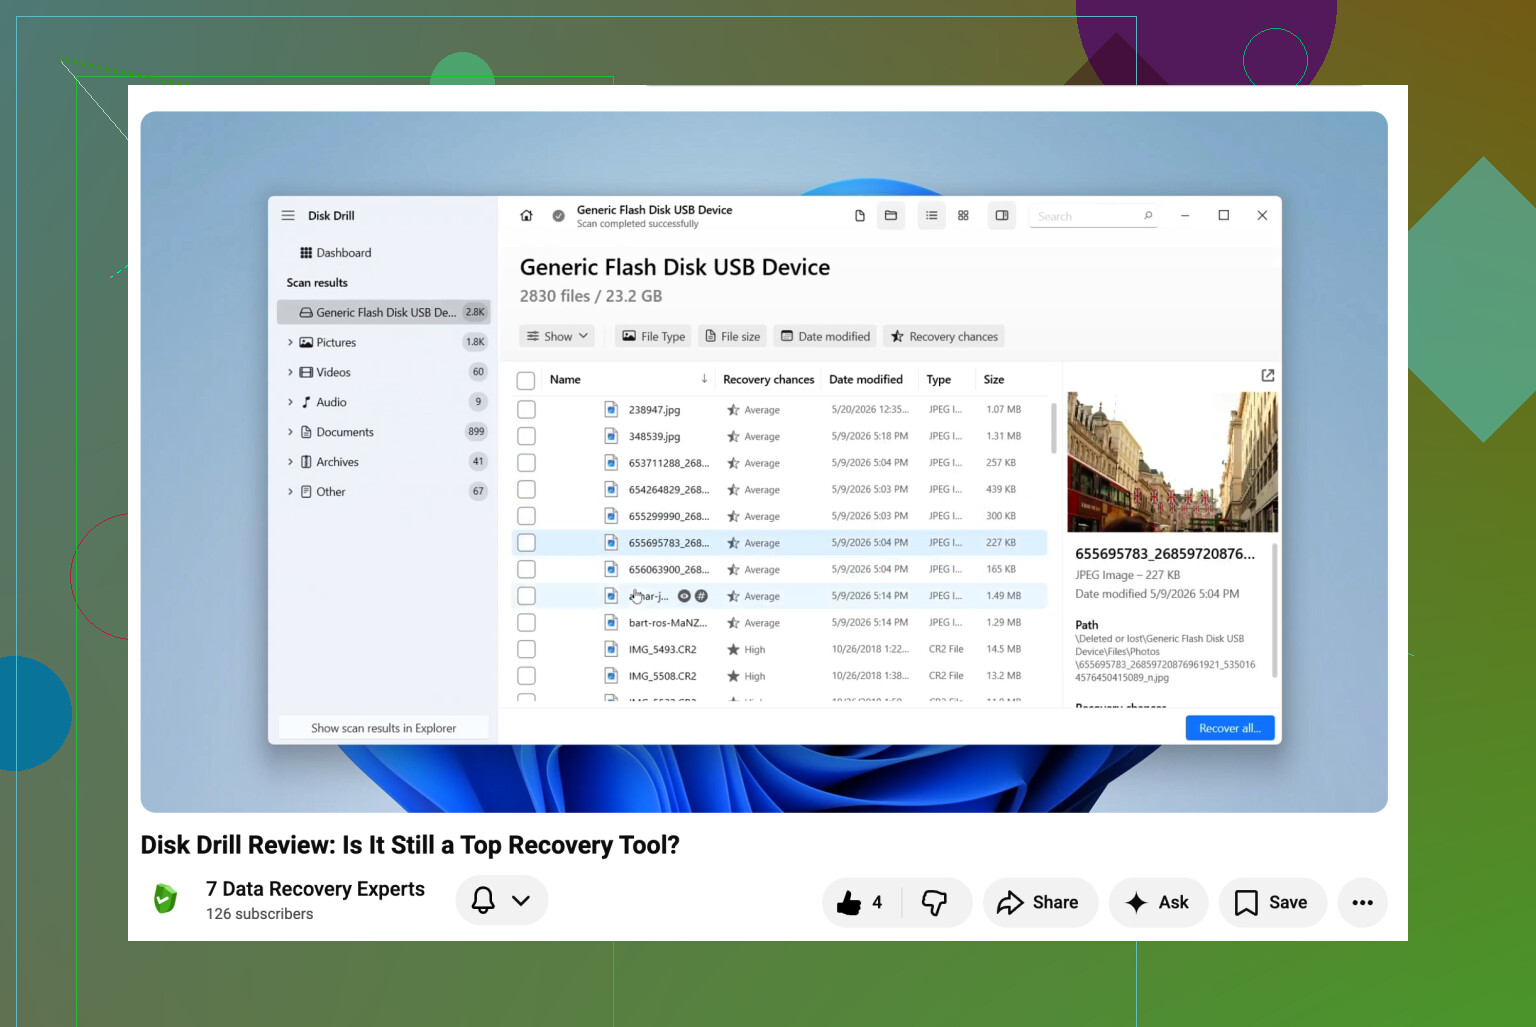The image size is (1536, 1027).
Task: Sort by the Size column header
Action: (x=994, y=380)
